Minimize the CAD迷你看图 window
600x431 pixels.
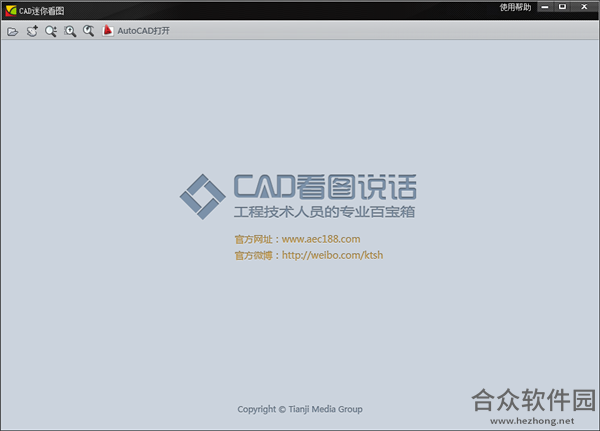[545, 7]
